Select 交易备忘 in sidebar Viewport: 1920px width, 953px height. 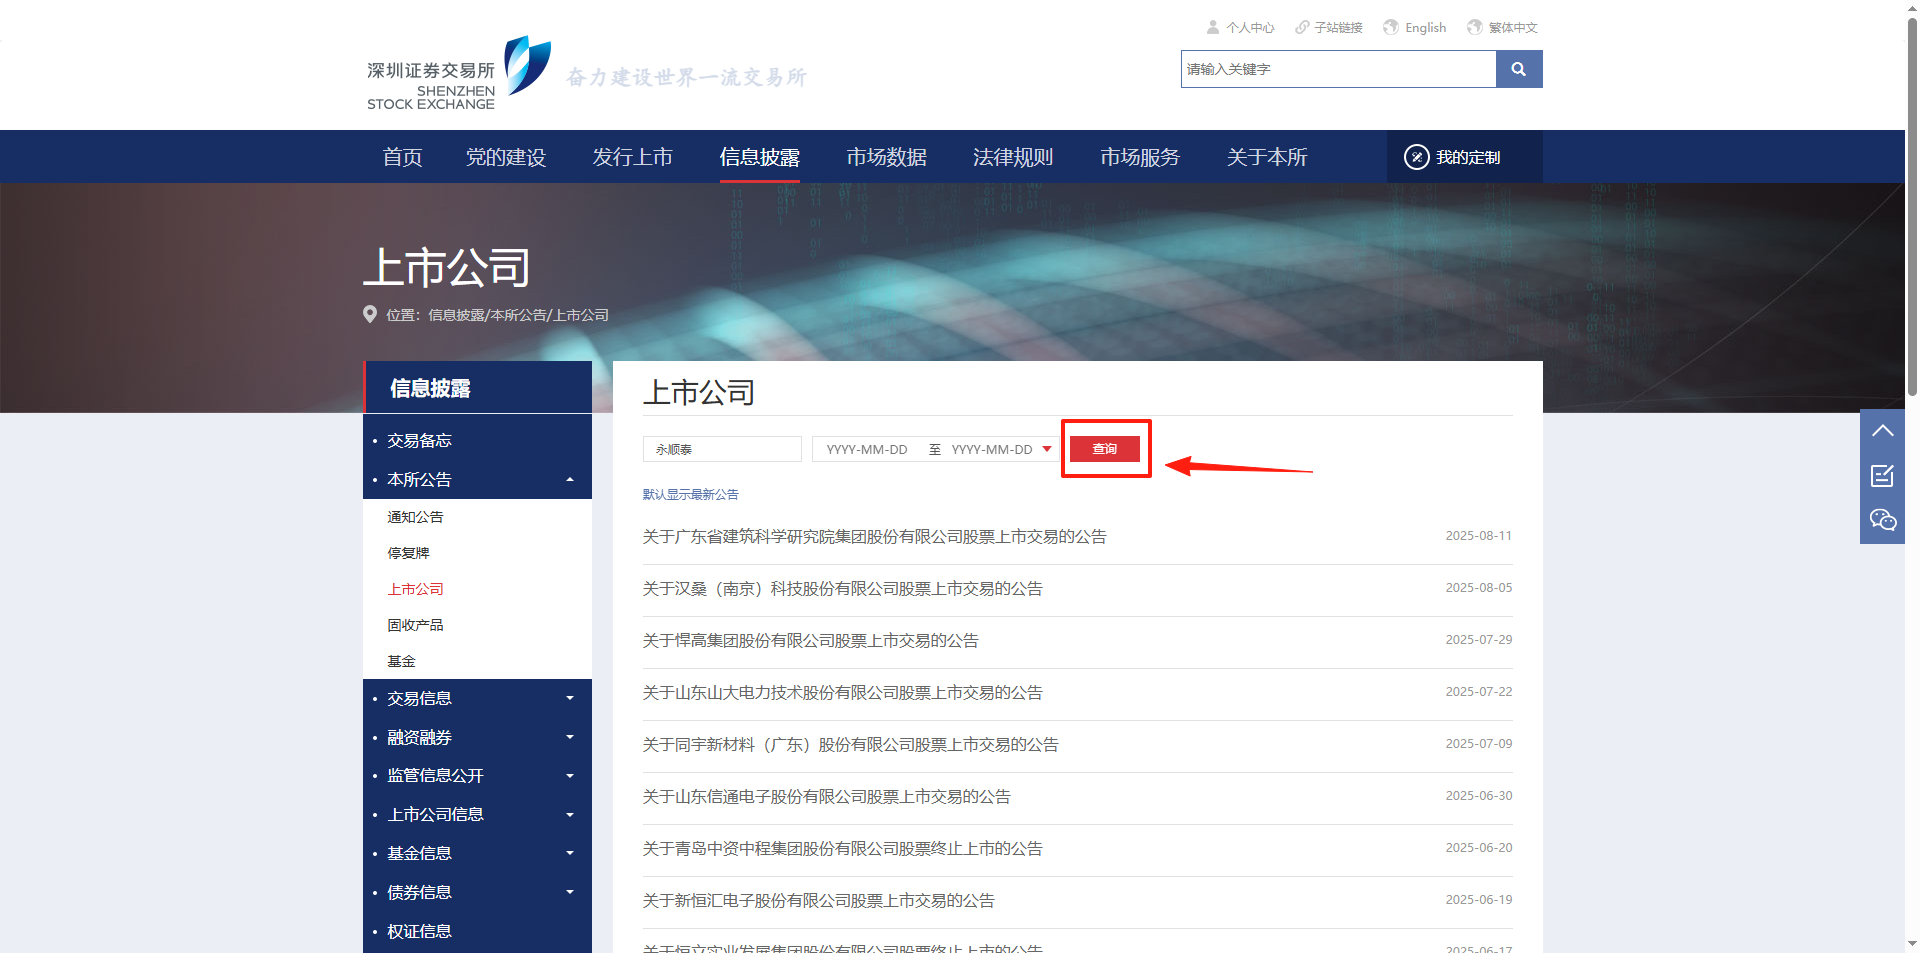[x=419, y=441]
